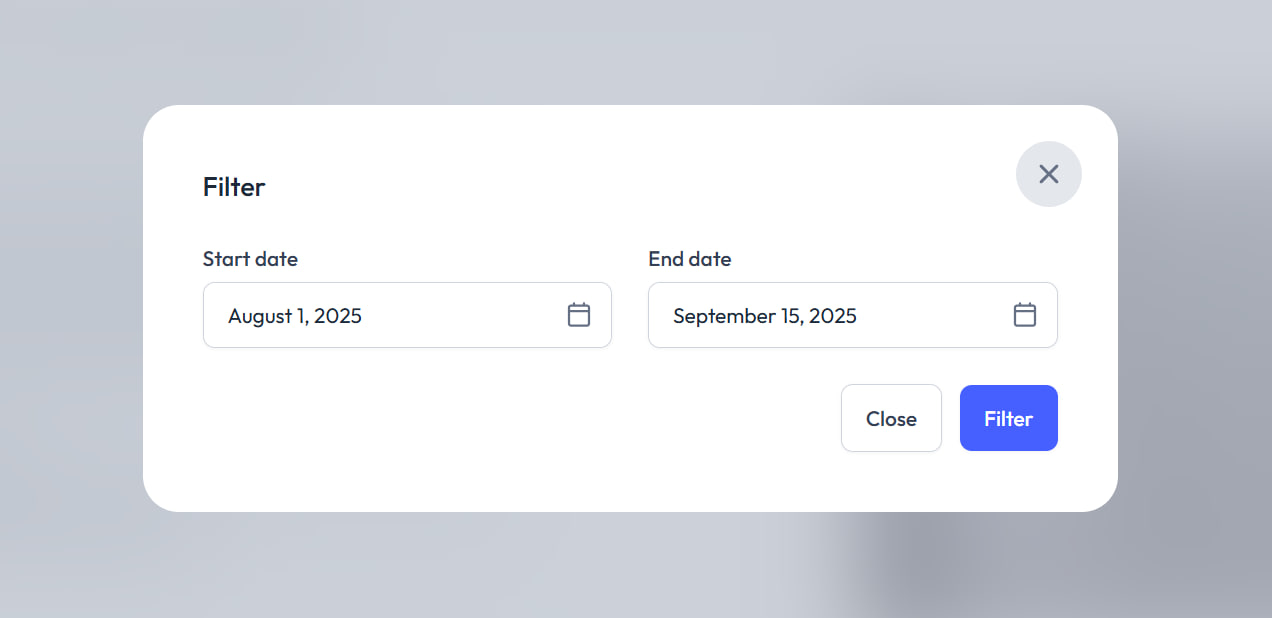Click the September 15, 2025 date field
This screenshot has width=1272, height=618.
(x=820, y=316)
